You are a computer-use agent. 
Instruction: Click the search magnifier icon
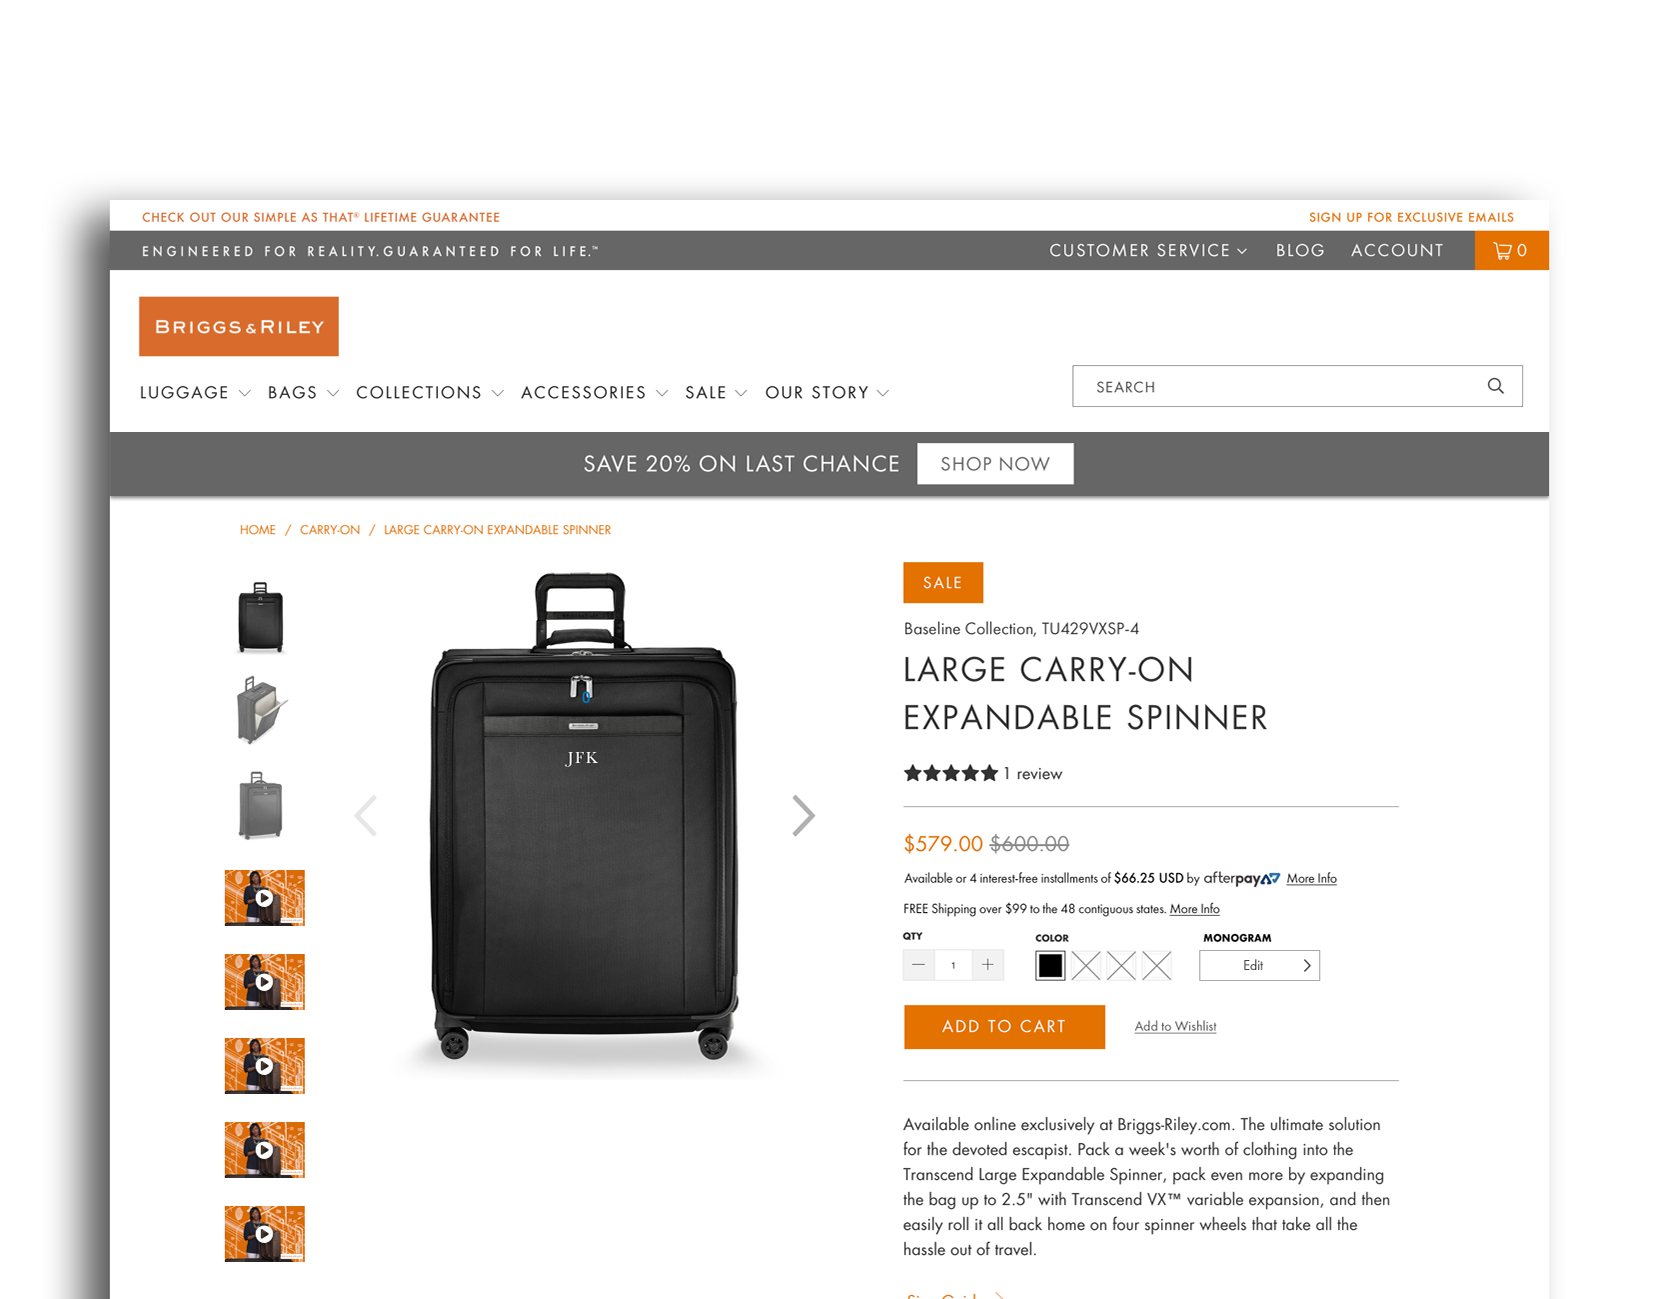(x=1495, y=386)
